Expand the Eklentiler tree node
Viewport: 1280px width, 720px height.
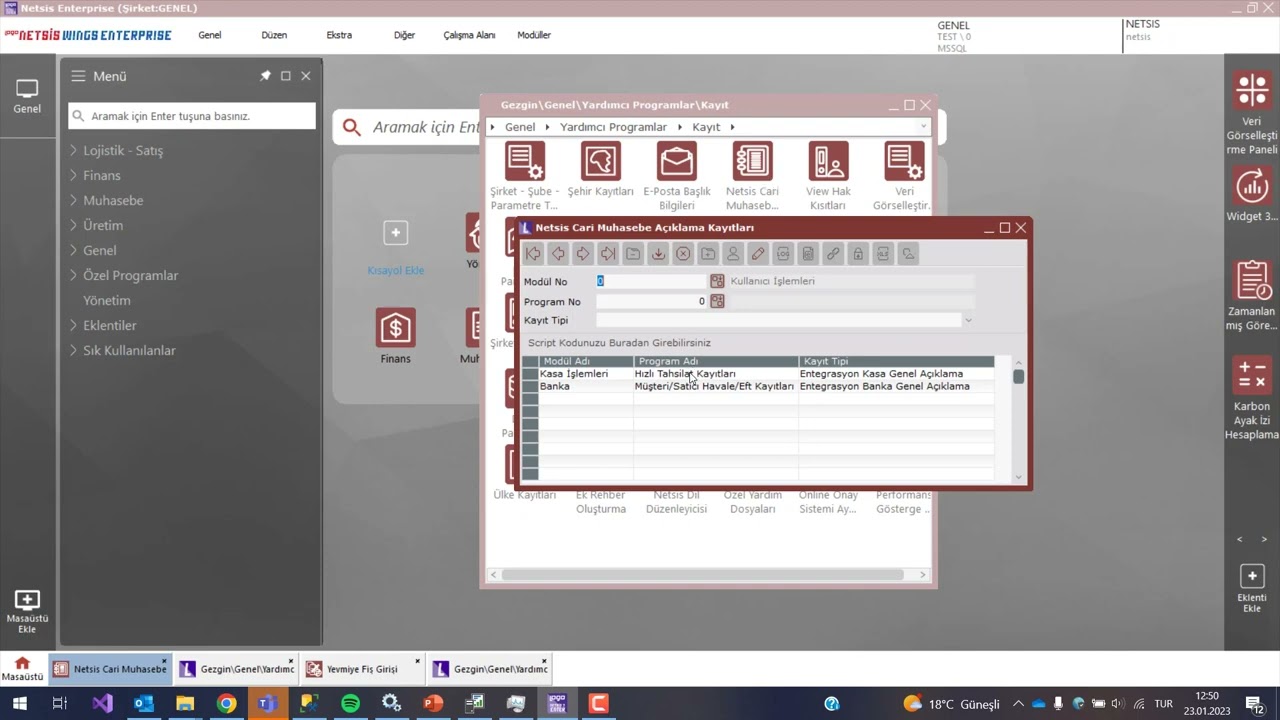tap(74, 326)
